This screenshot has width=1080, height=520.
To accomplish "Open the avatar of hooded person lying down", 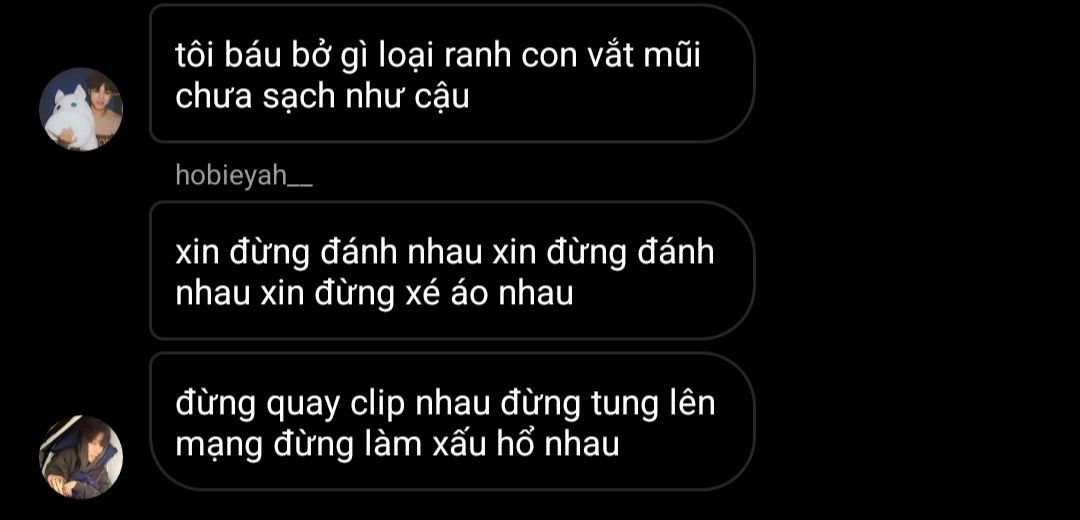I will (81, 457).
